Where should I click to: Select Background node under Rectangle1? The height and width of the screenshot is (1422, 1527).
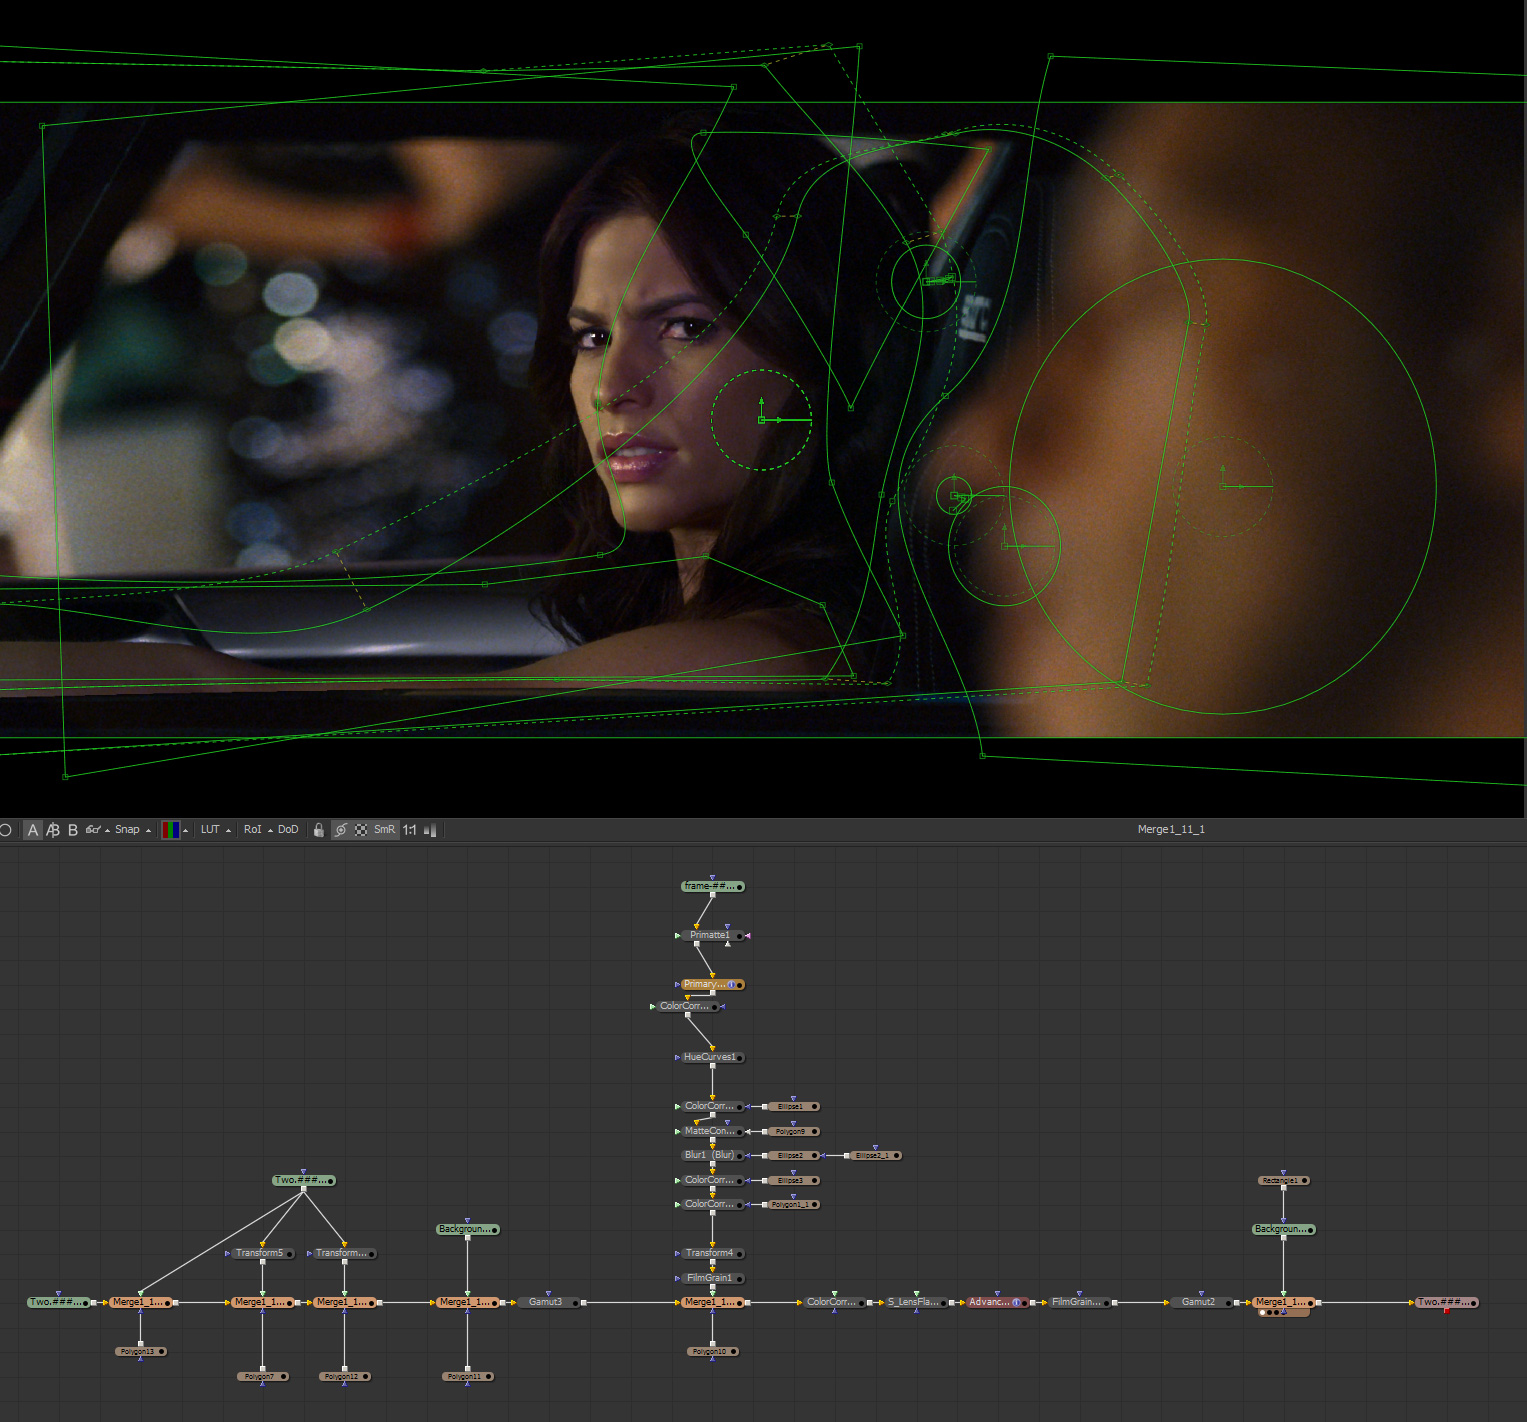coord(1283,1229)
